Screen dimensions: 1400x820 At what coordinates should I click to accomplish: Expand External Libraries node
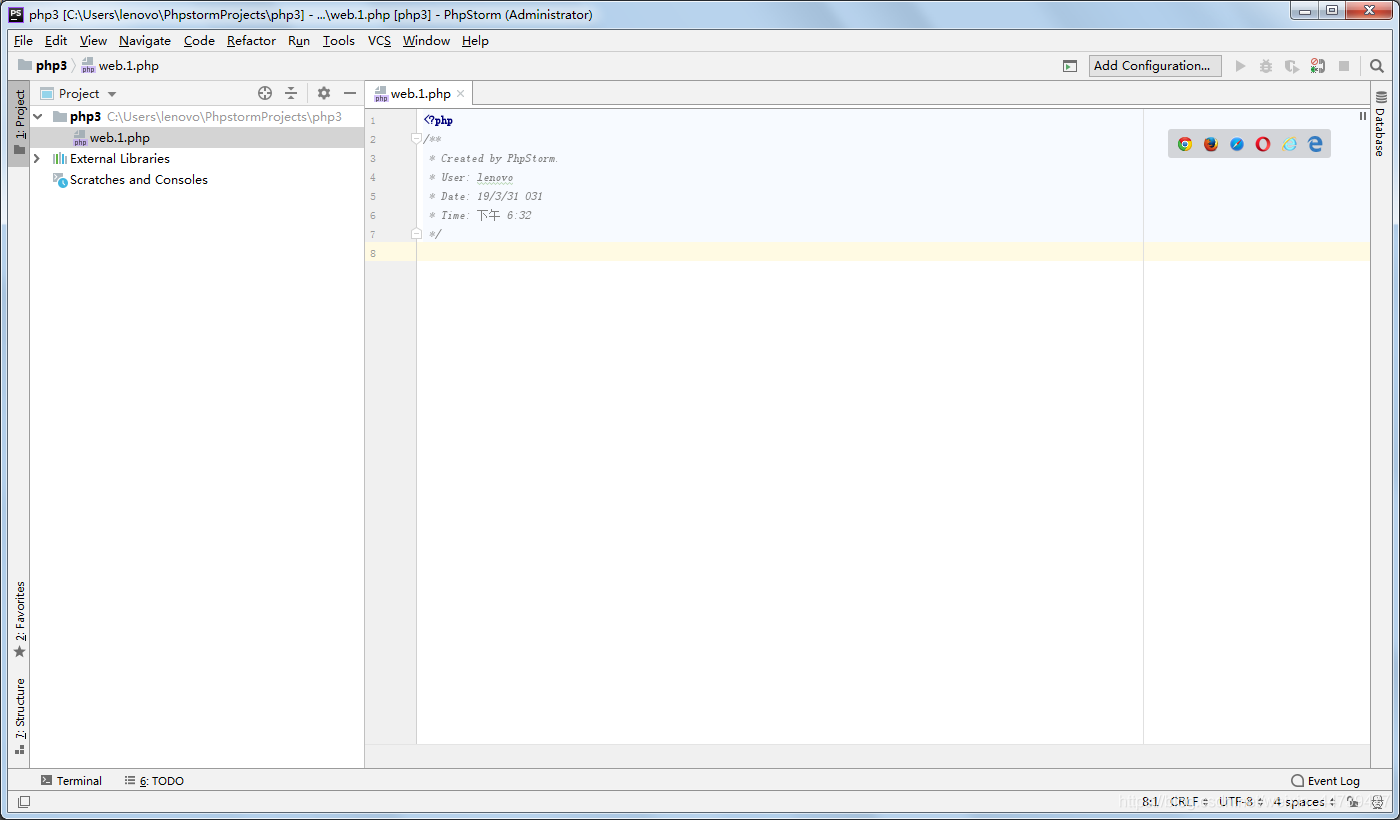coord(37,159)
